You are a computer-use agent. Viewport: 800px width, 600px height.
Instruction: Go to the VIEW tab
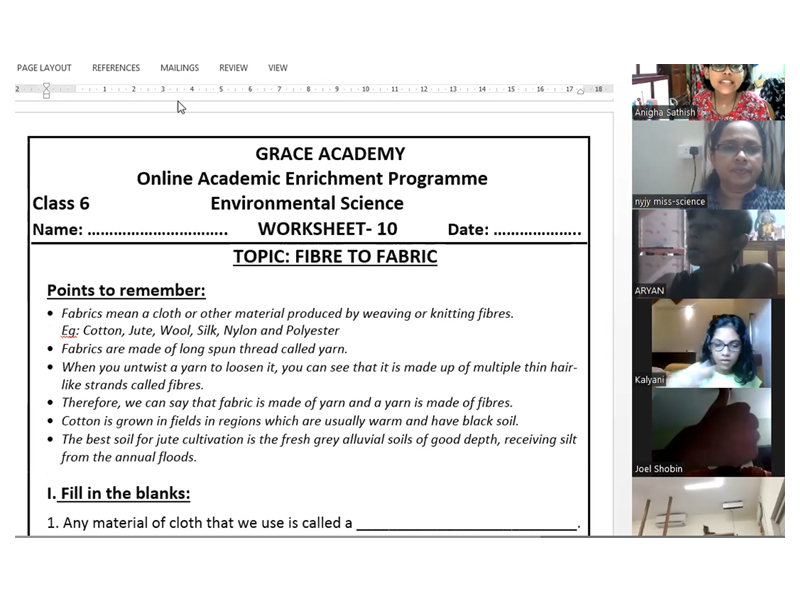tap(277, 68)
